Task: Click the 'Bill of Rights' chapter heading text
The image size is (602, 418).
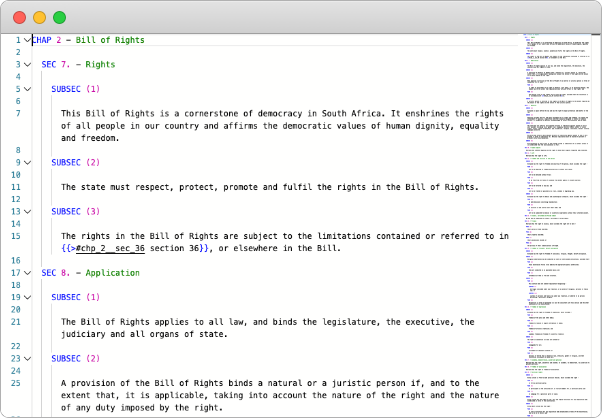Action: (x=110, y=40)
